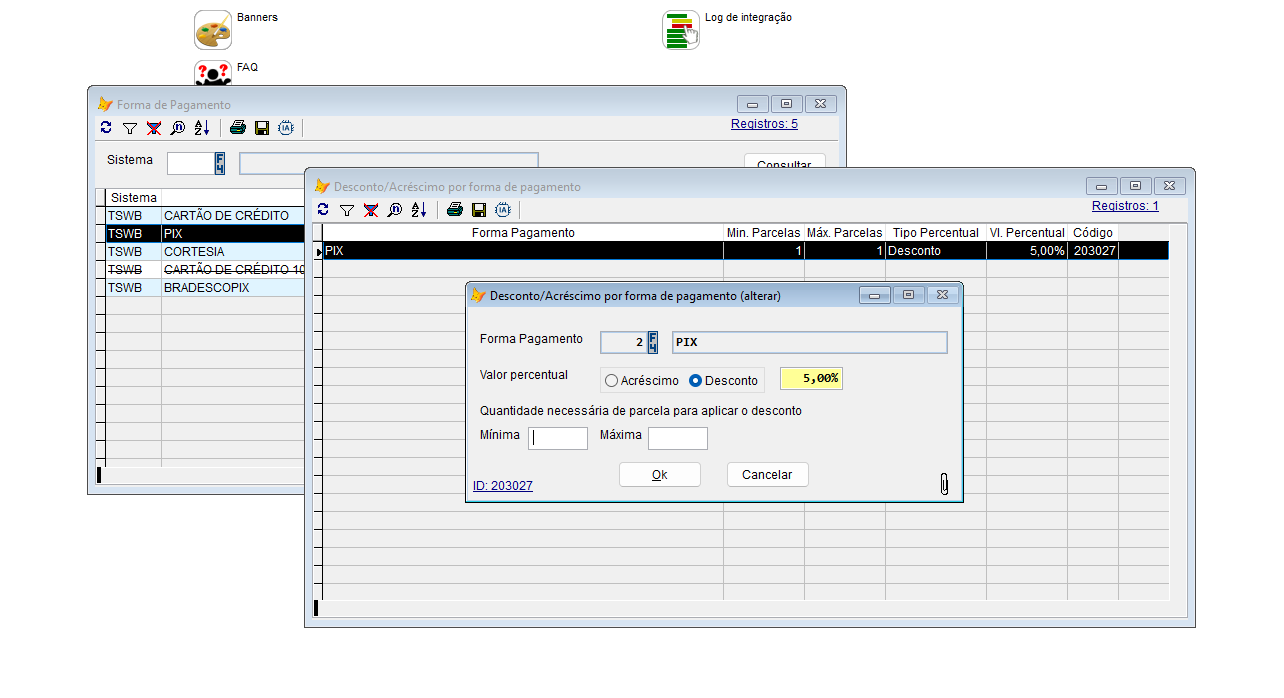1284x698 pixels.
Task: Click the Registros: 5 link
Action: click(764, 124)
